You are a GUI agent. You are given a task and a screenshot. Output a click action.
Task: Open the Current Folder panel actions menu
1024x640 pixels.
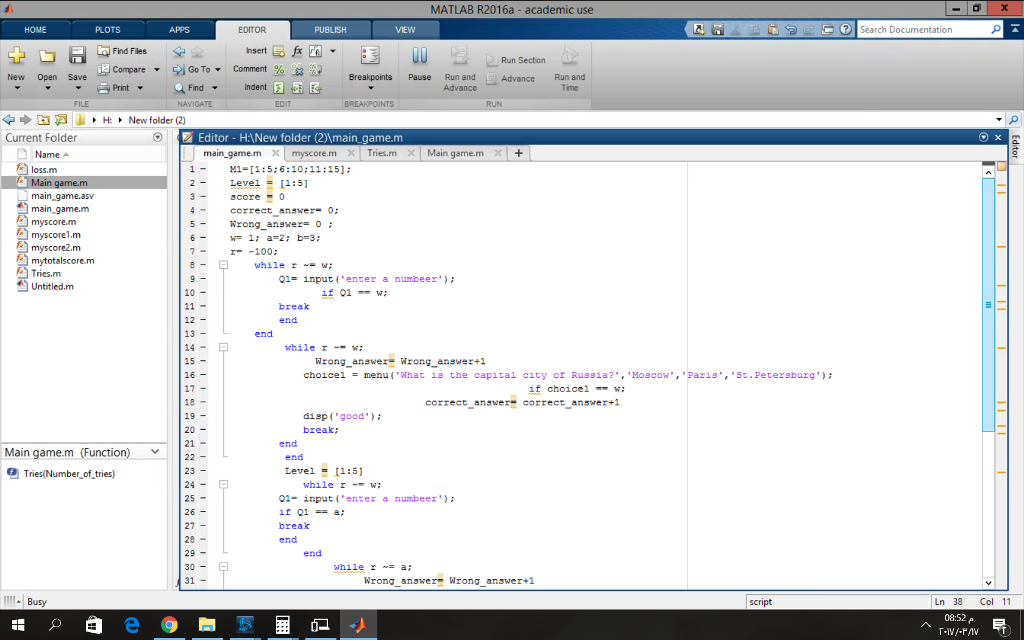click(157, 137)
